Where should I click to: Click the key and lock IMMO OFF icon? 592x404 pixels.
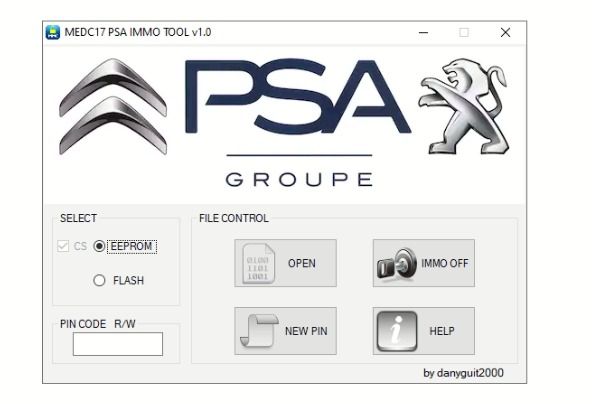point(396,264)
